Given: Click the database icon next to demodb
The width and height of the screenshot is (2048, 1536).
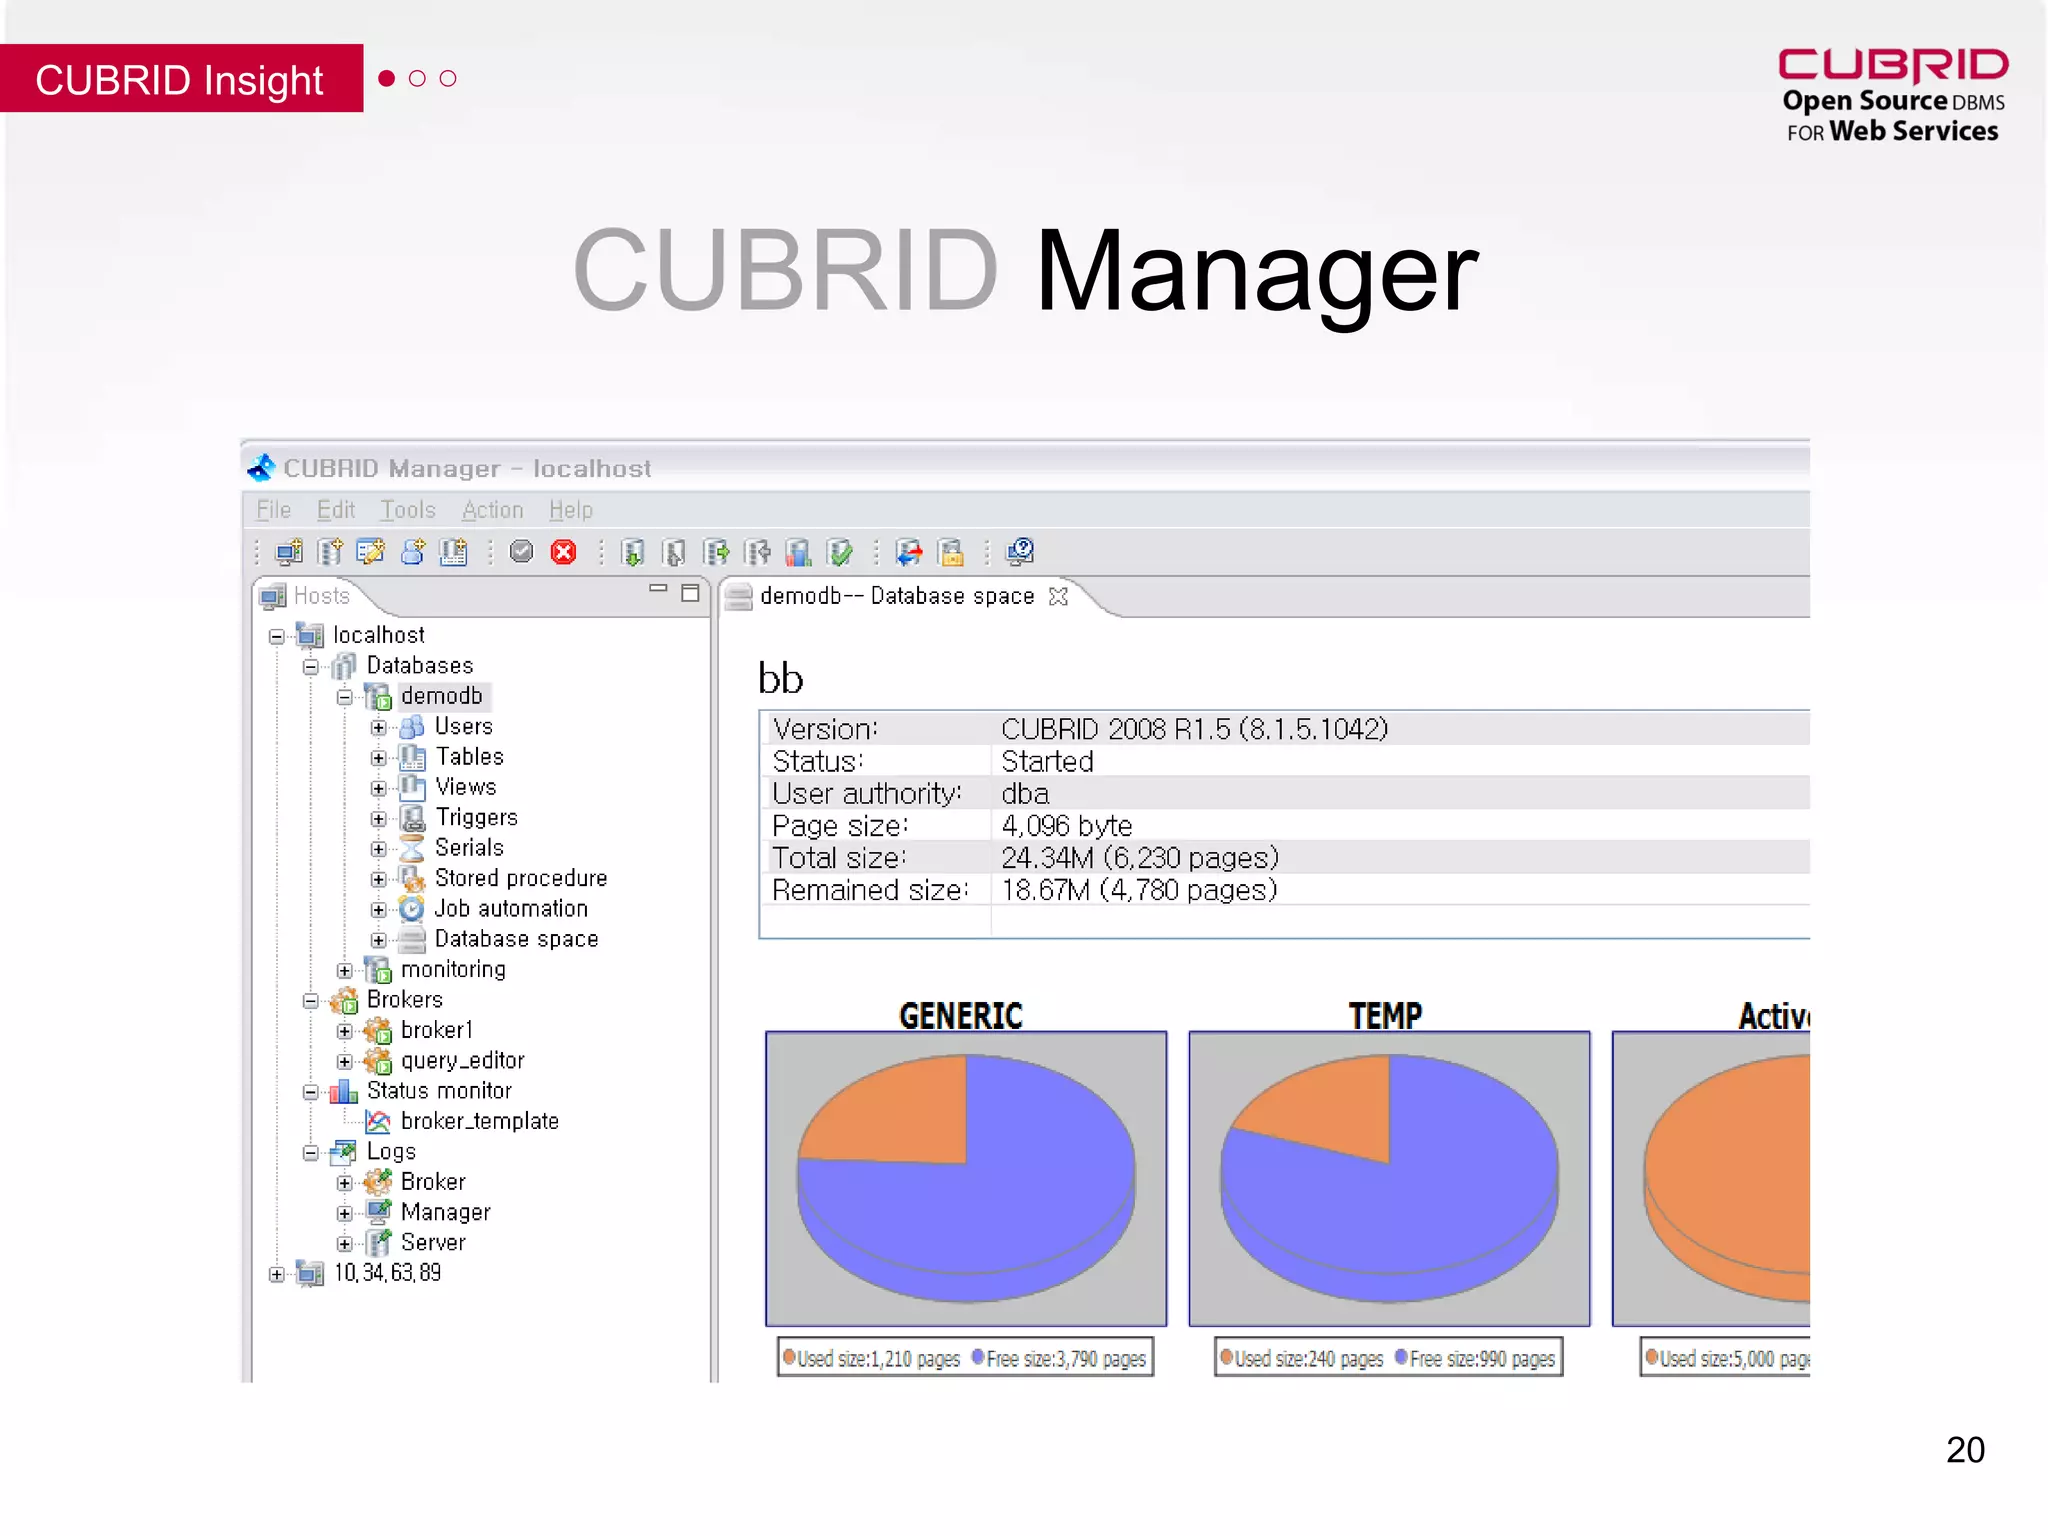Looking at the screenshot, I should (378, 696).
